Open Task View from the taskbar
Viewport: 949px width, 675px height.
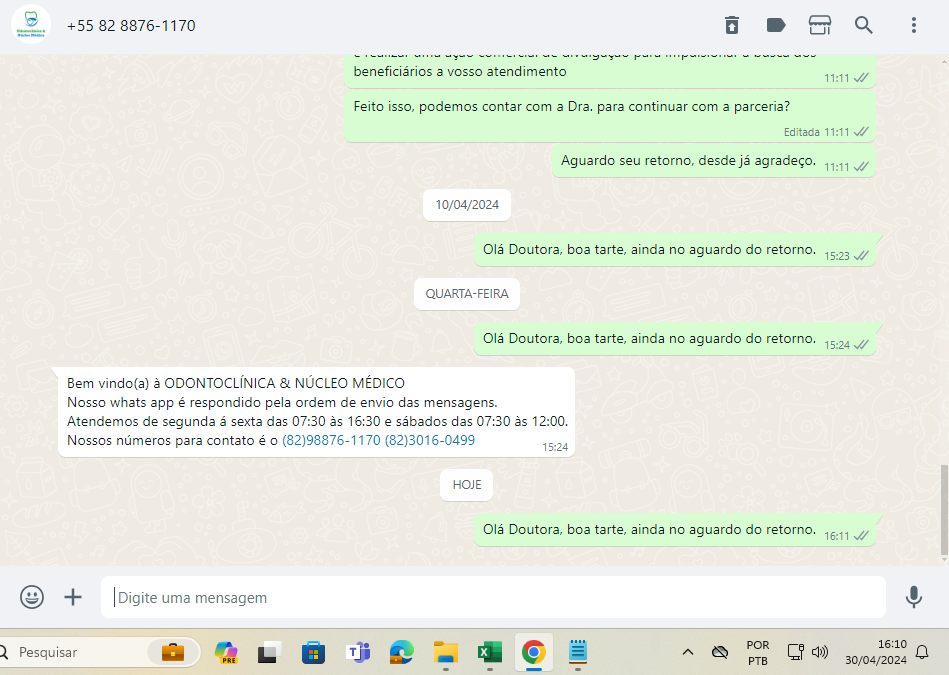tap(269, 652)
